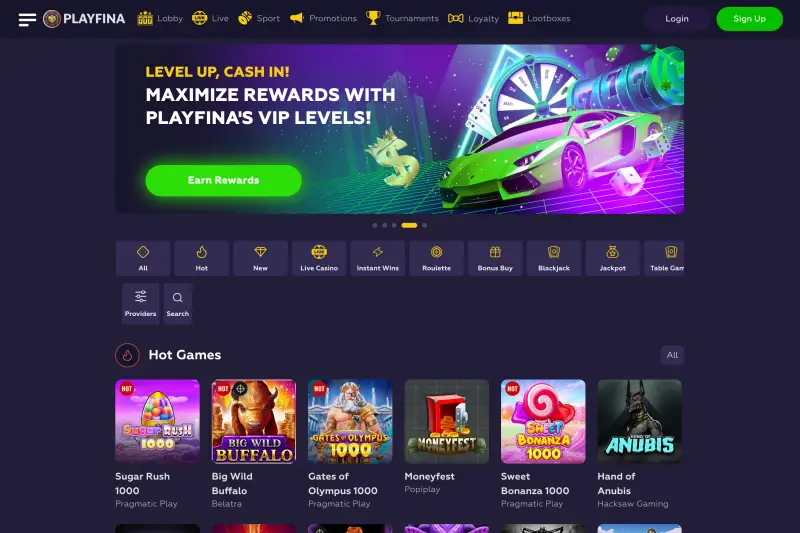This screenshot has height=533, width=800.
Task: Click the Earn Rewards banner button
Action: tap(223, 180)
